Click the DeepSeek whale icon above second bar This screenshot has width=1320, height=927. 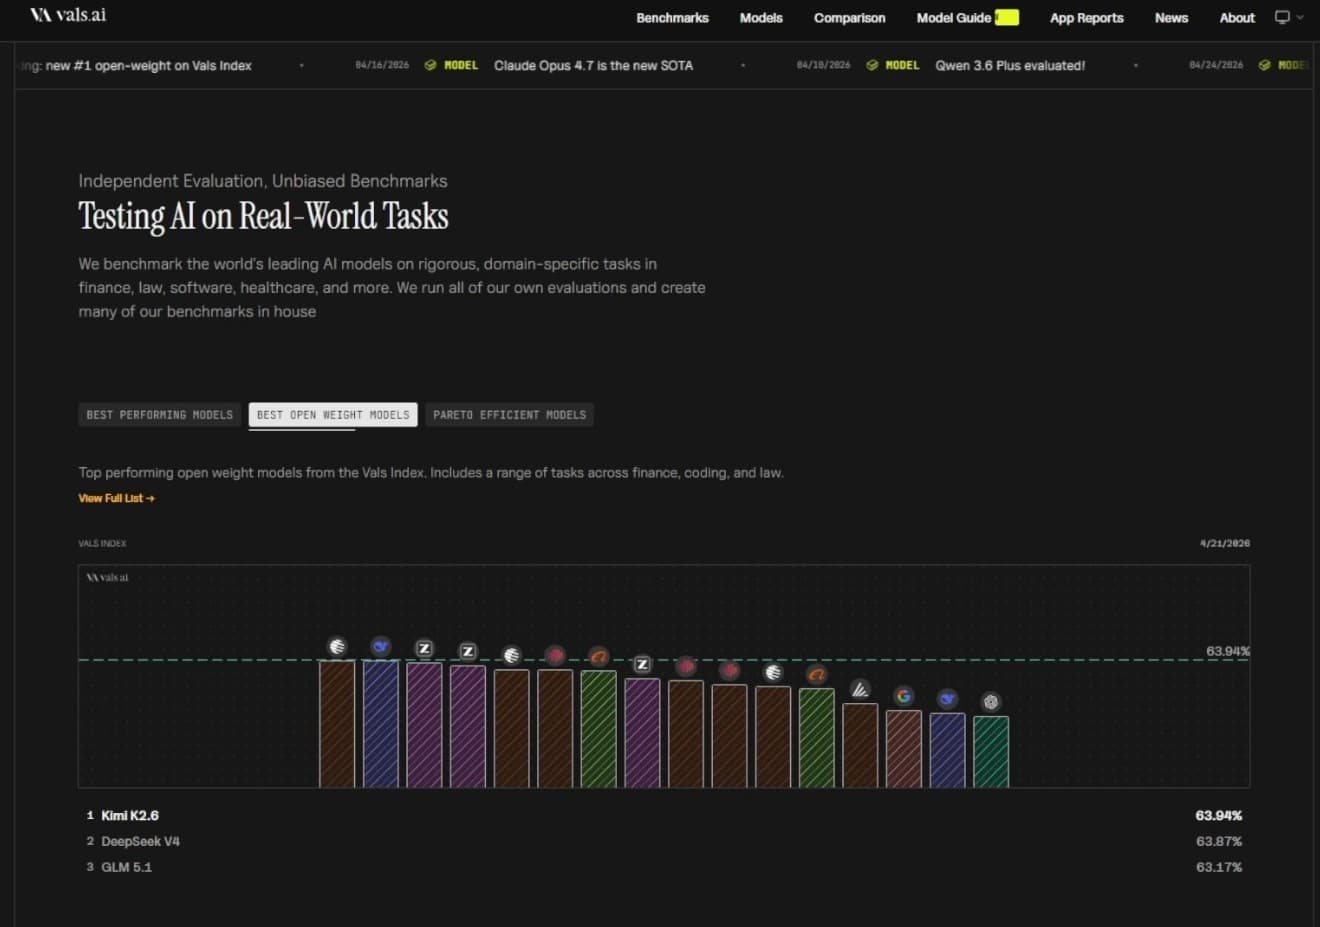(380, 646)
